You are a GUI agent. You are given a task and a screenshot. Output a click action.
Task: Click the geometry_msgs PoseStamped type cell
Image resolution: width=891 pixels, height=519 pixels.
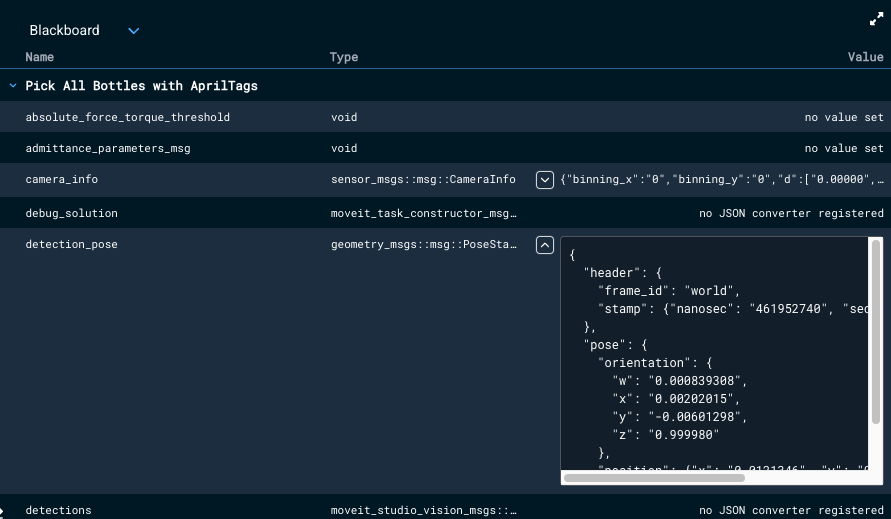tap(423, 244)
